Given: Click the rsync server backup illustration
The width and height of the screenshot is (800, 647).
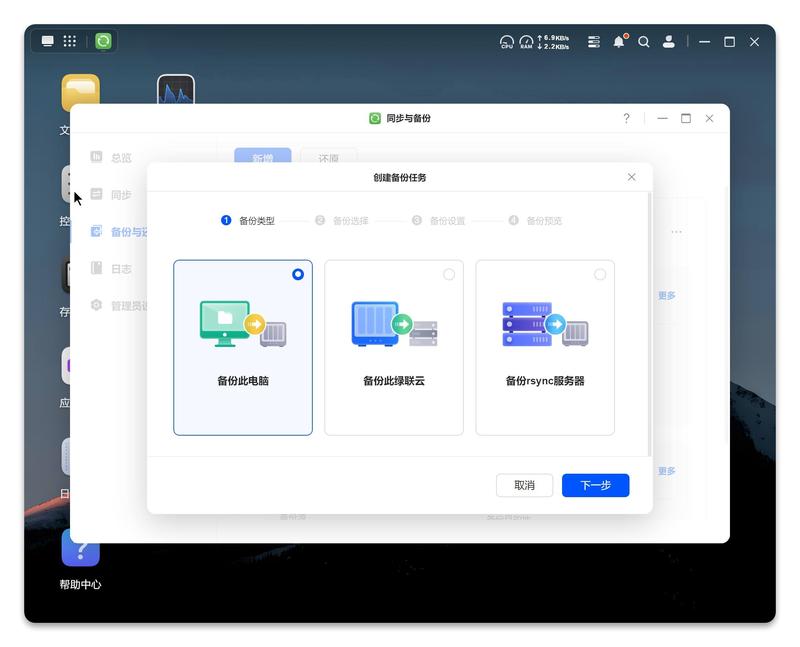Looking at the screenshot, I should 545,324.
